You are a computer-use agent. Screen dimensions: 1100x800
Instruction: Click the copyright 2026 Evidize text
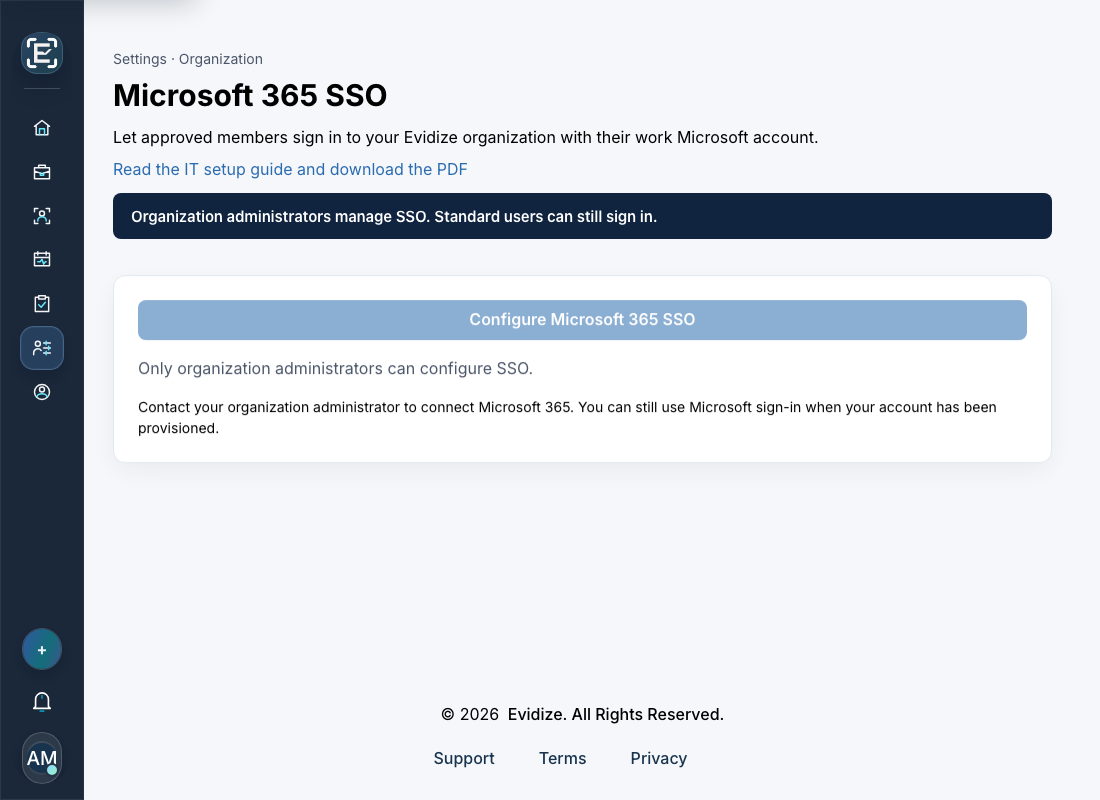pos(582,714)
